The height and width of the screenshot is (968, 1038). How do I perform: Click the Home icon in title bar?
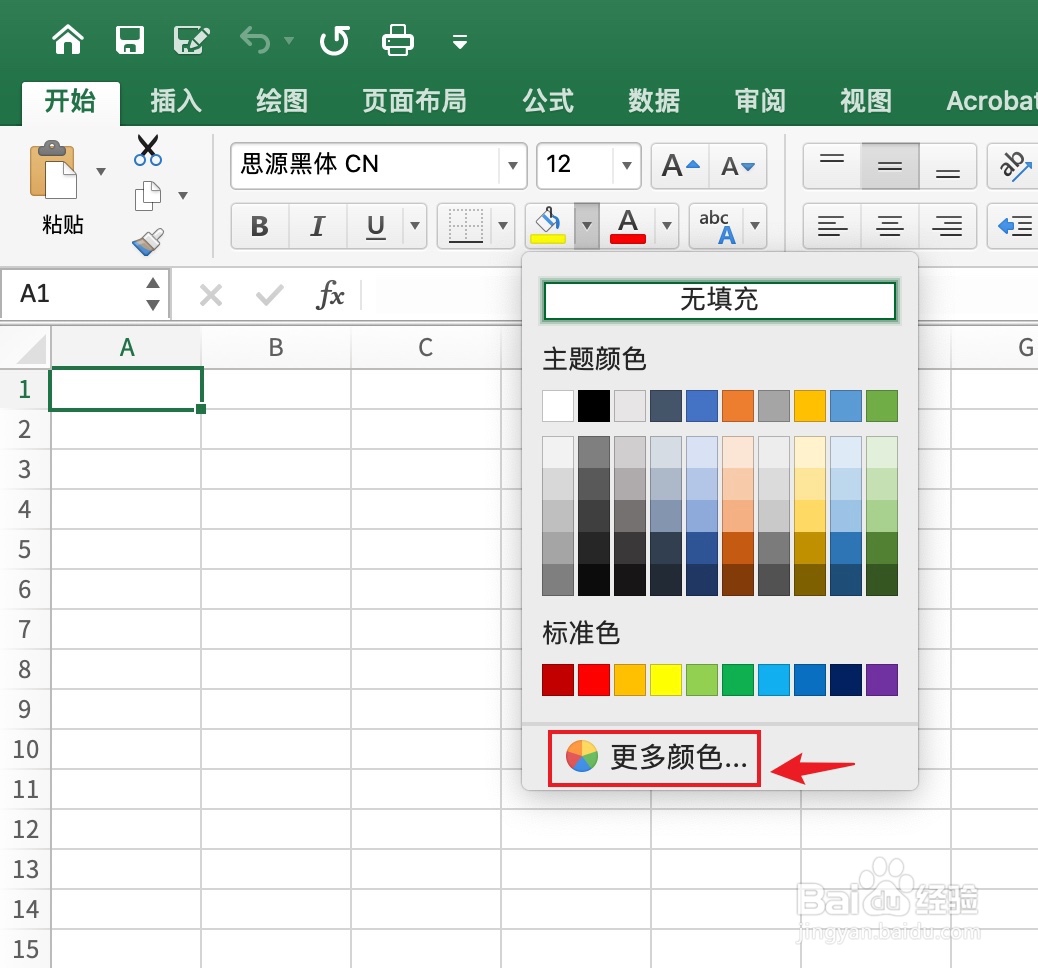click(x=68, y=40)
